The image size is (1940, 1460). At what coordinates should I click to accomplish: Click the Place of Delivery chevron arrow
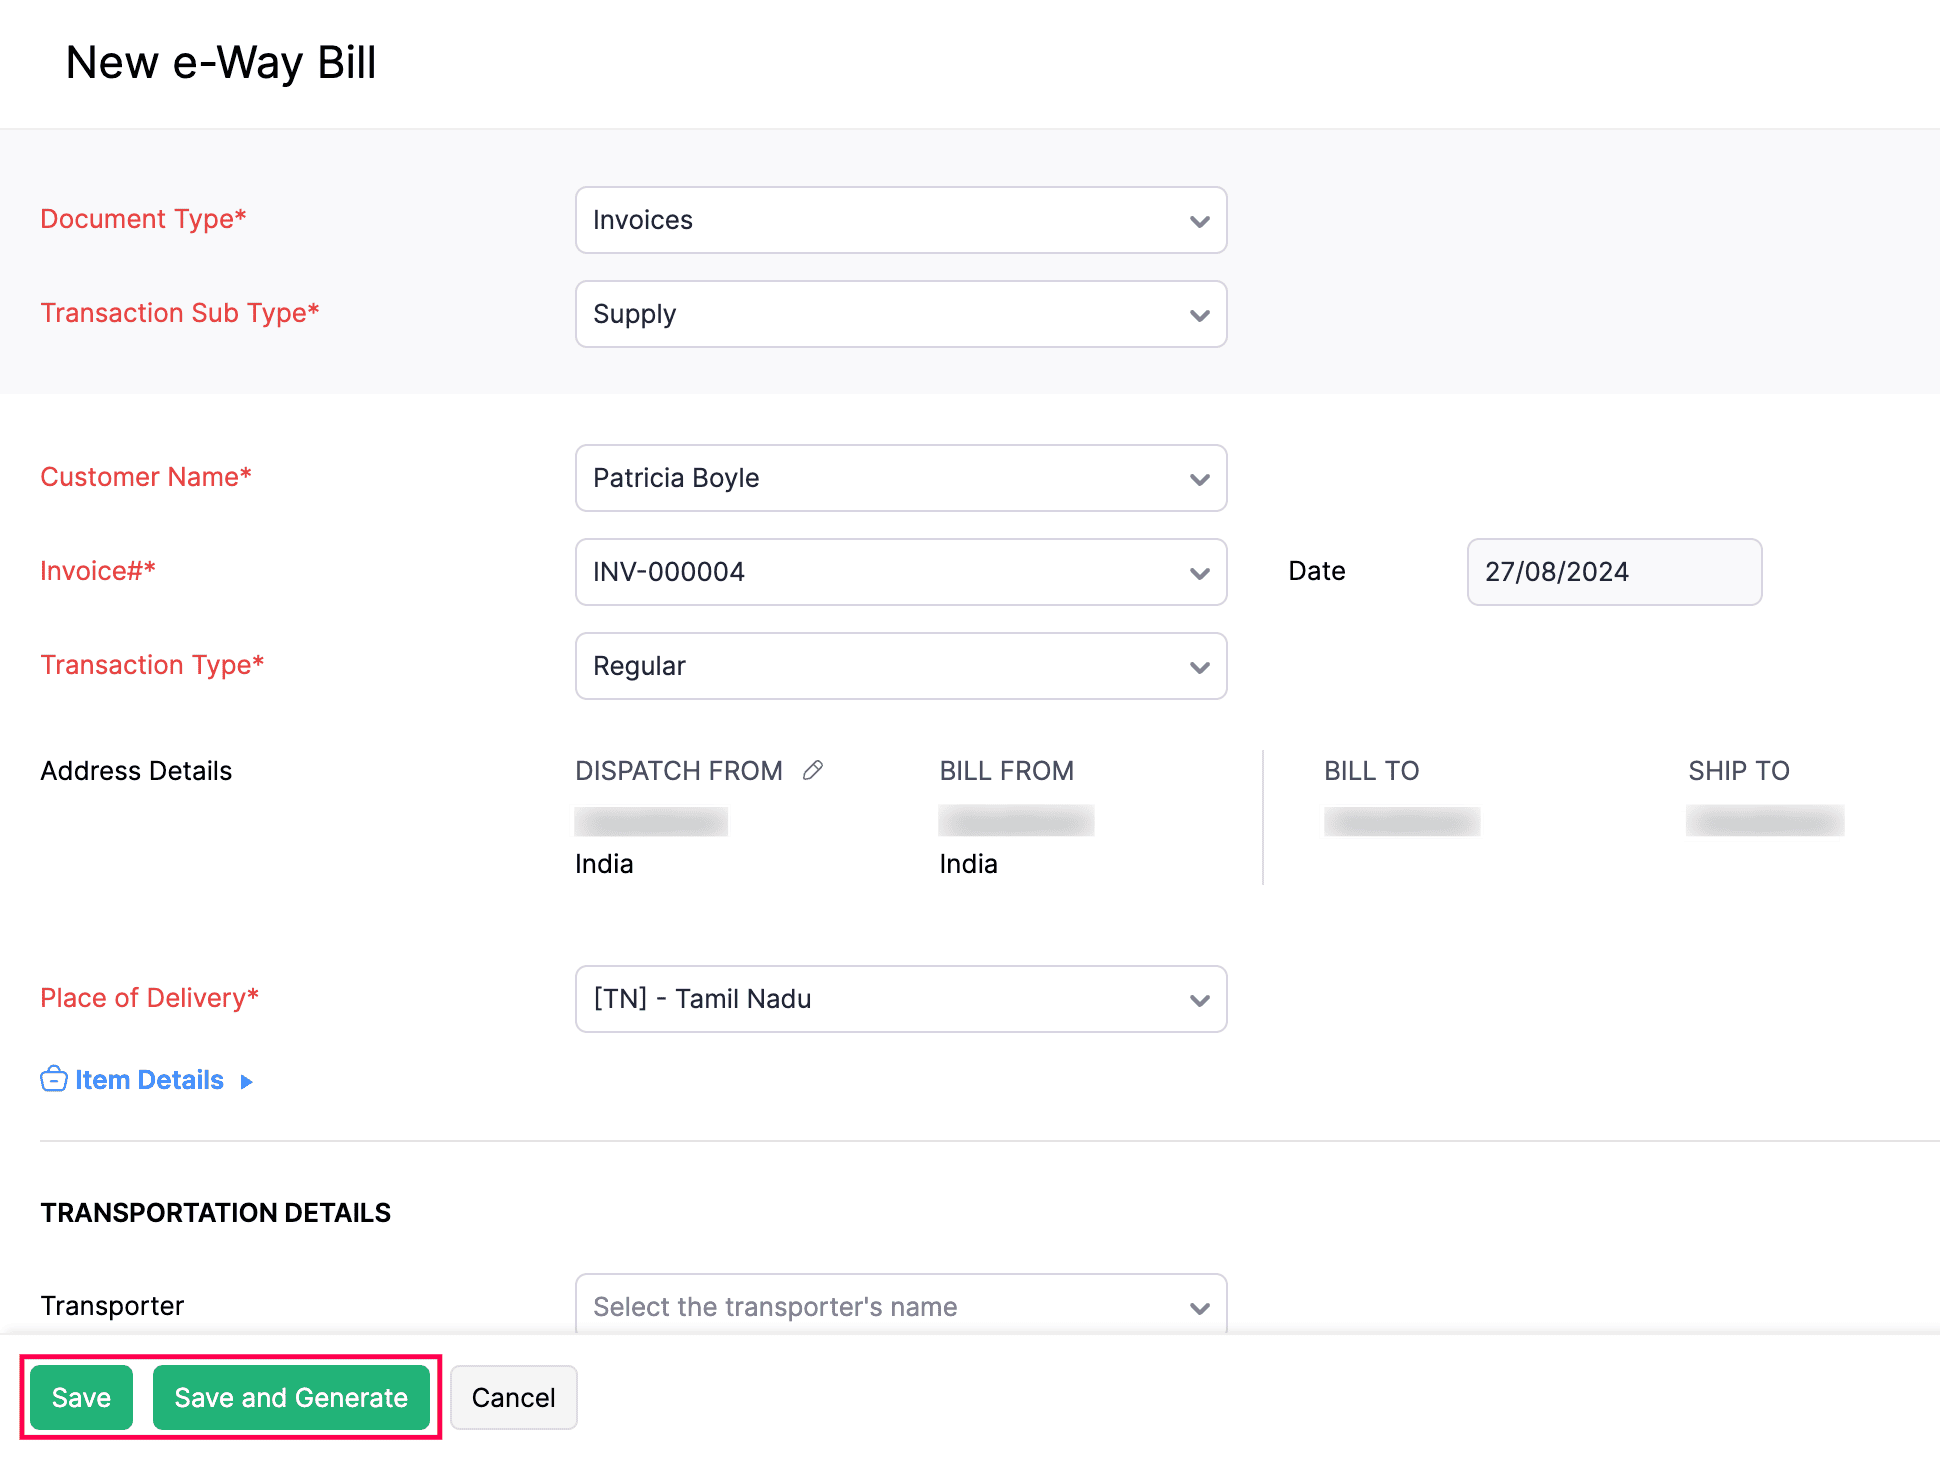pos(1199,1000)
